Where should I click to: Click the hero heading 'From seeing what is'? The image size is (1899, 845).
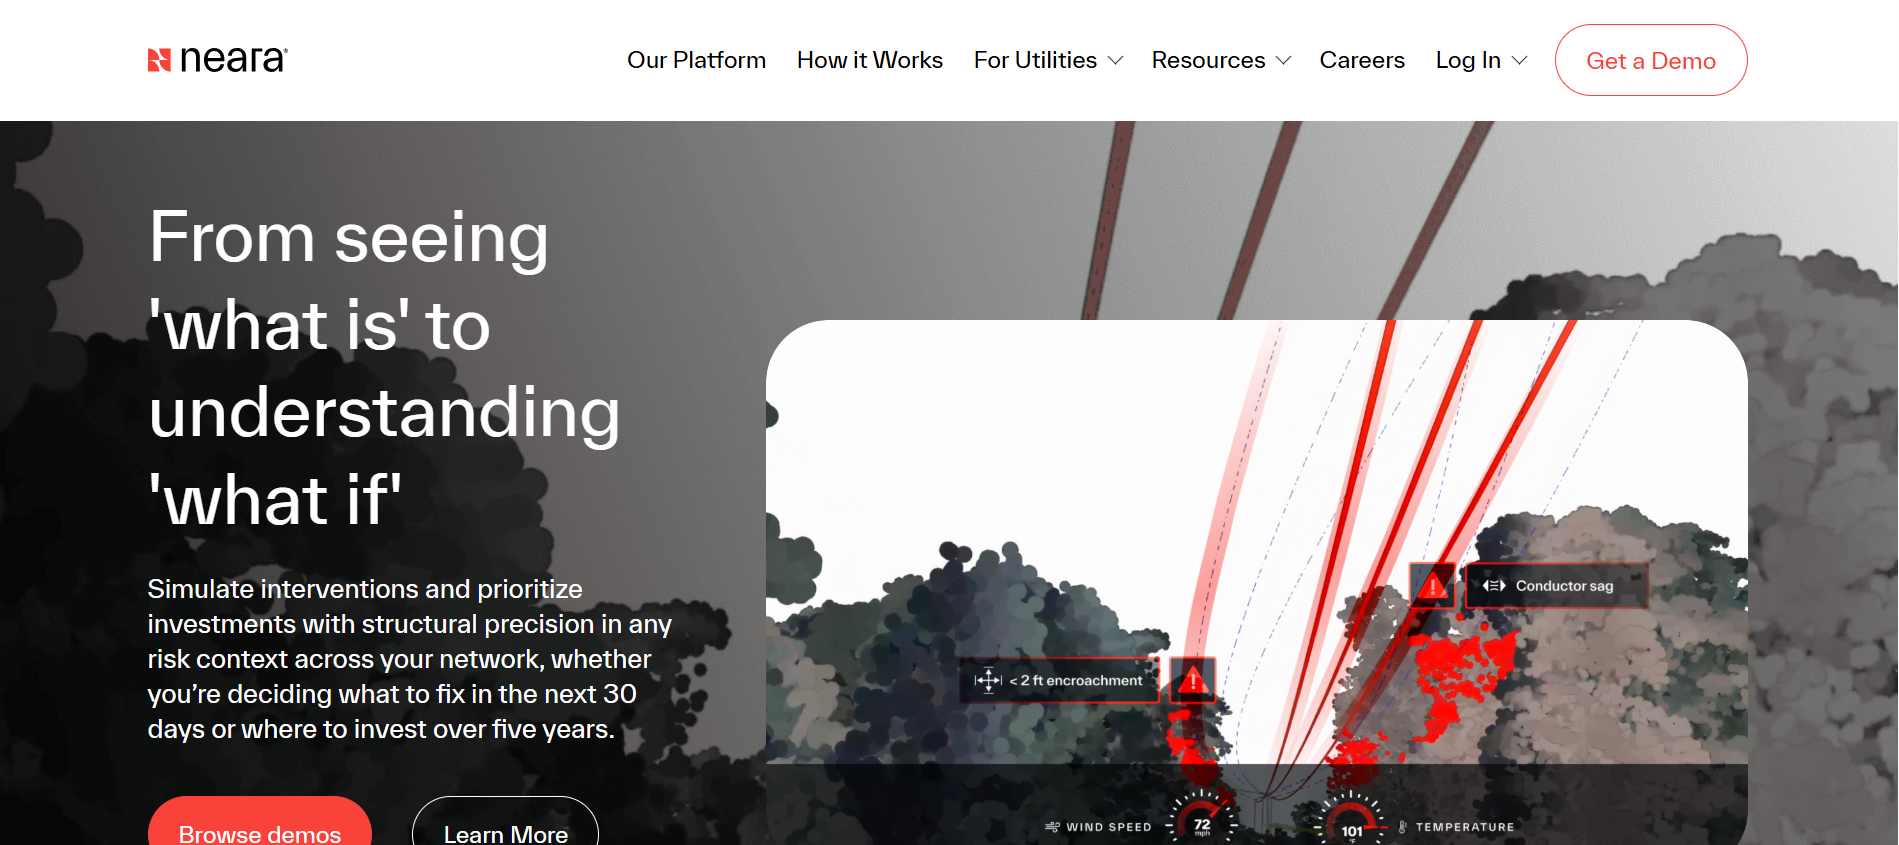[385, 368]
